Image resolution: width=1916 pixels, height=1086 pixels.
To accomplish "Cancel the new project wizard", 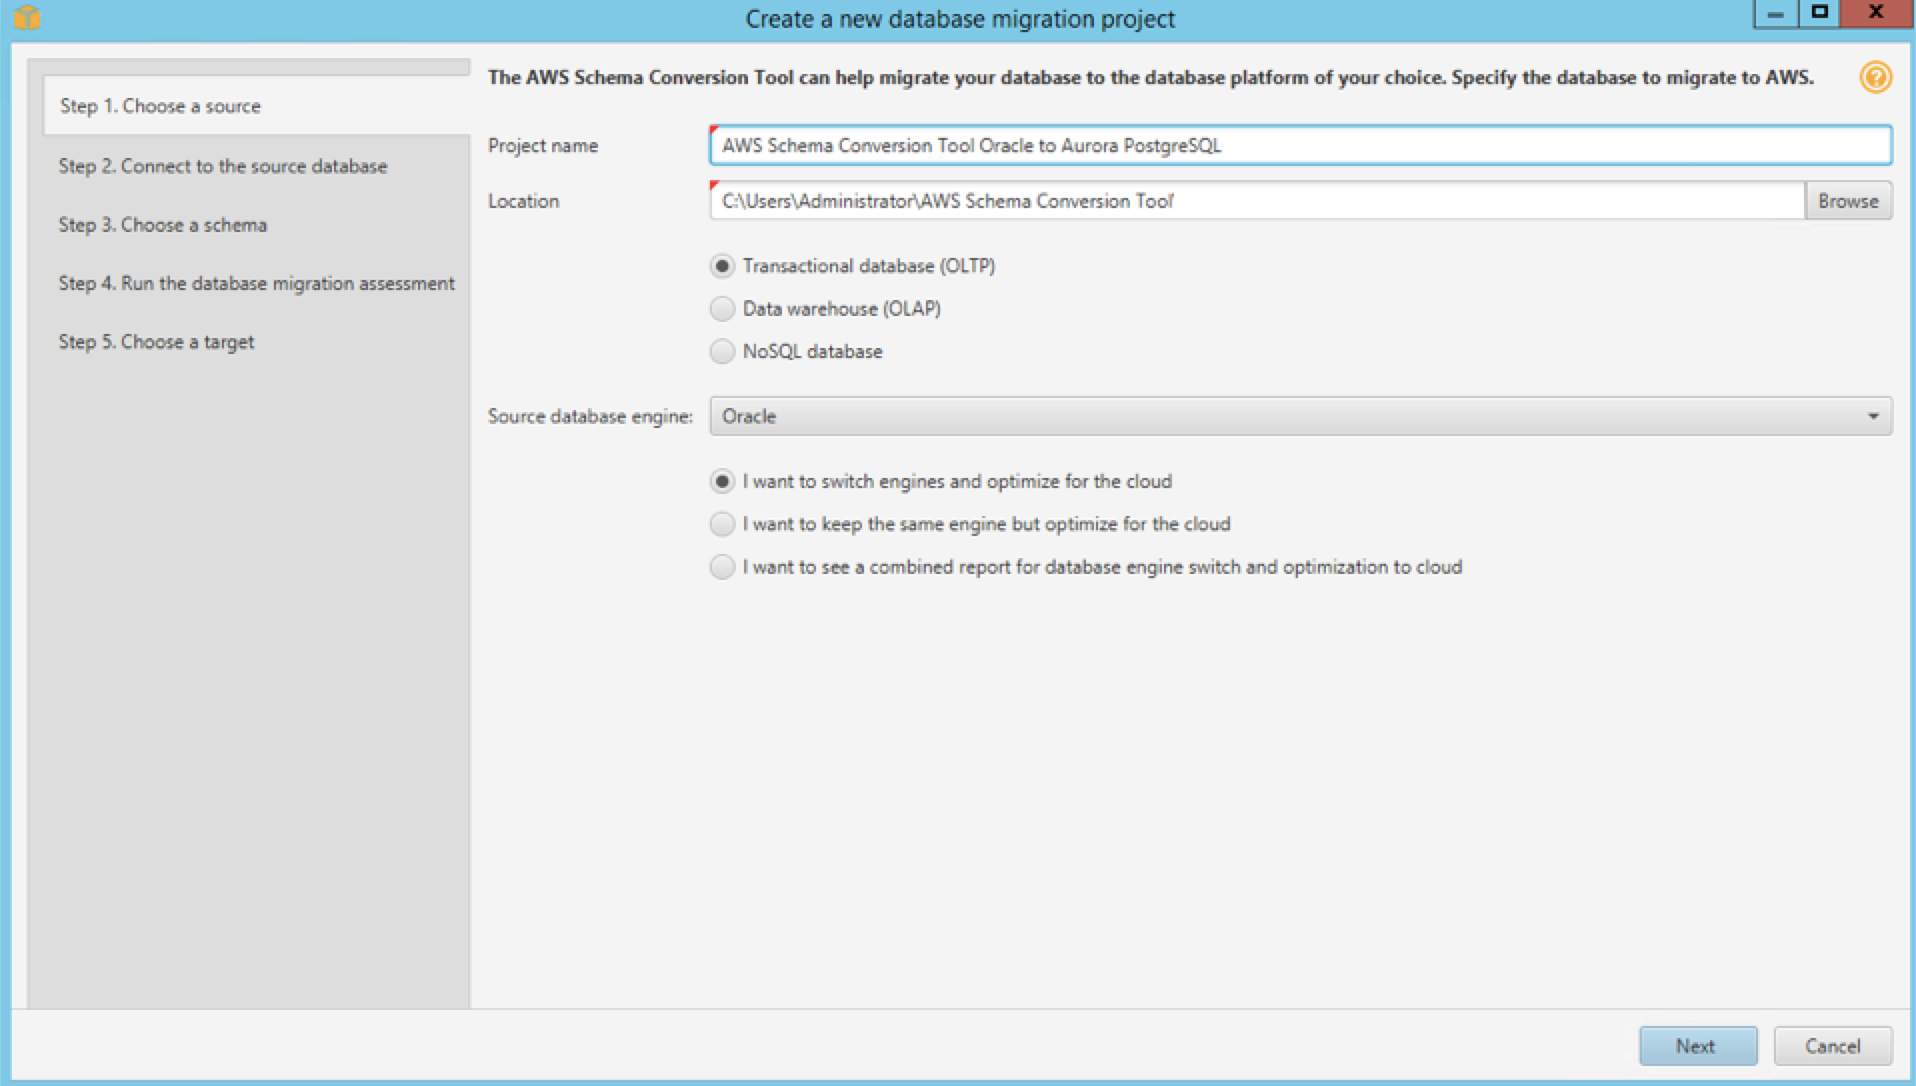I will tap(1833, 1046).
